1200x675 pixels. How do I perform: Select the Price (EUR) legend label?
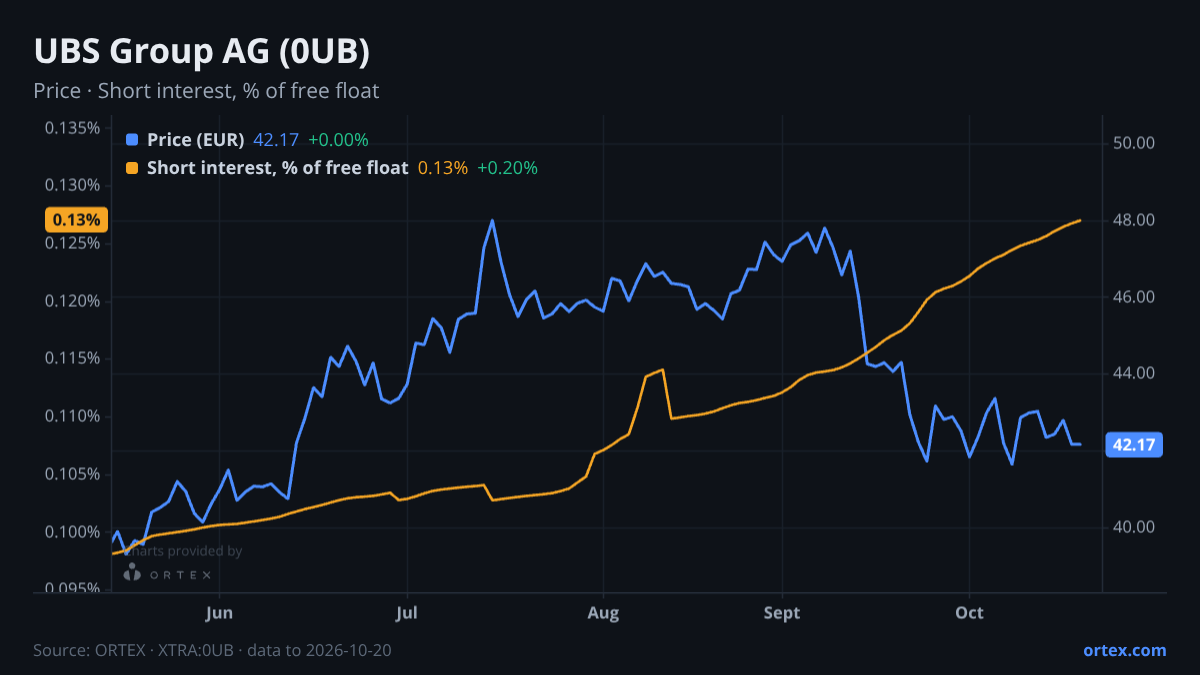point(195,140)
